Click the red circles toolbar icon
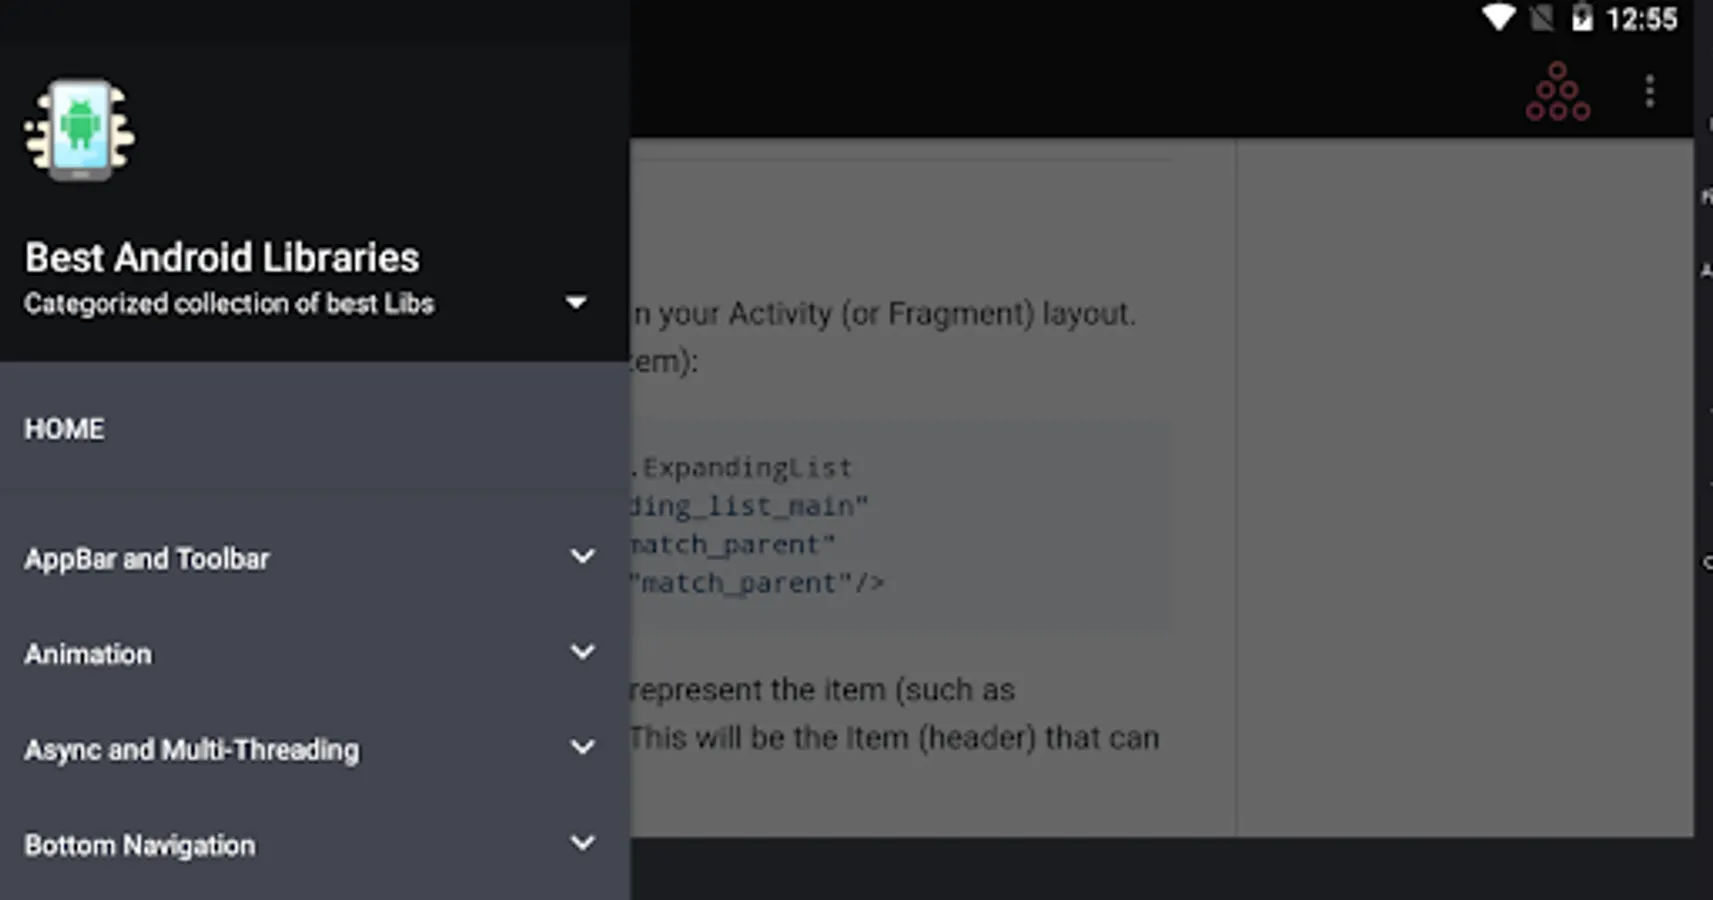The image size is (1713, 900). coord(1557,90)
